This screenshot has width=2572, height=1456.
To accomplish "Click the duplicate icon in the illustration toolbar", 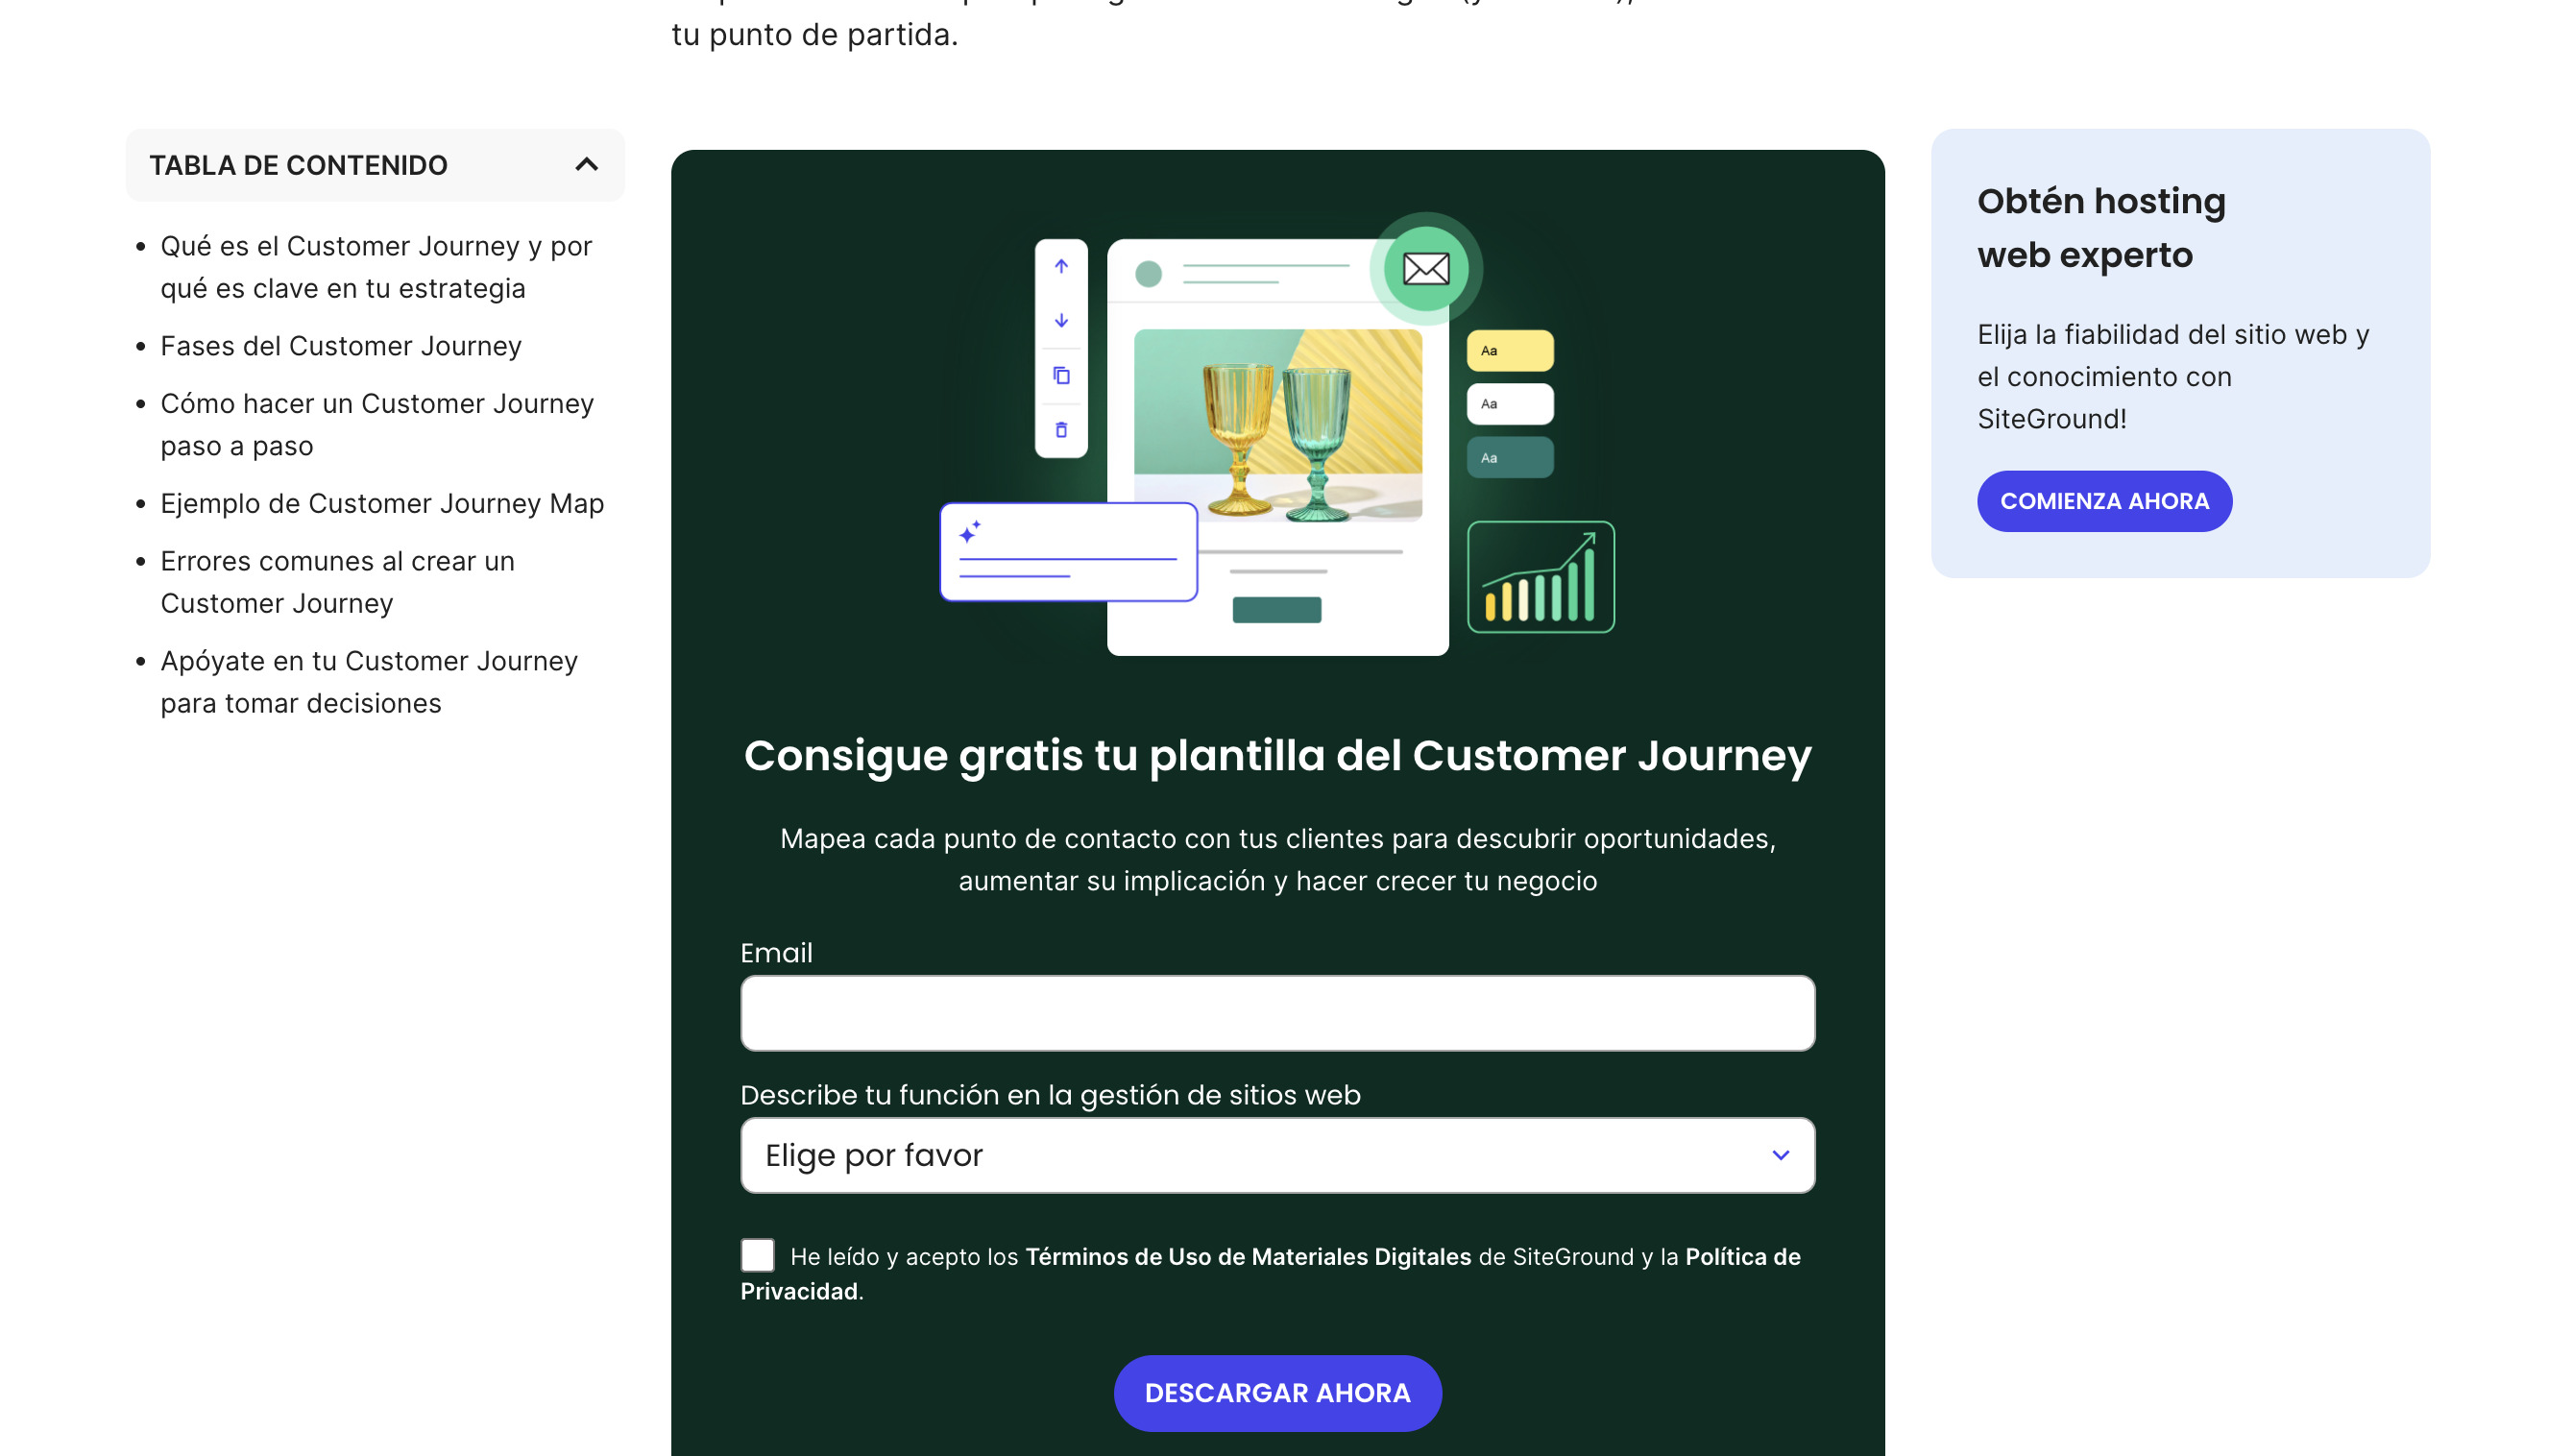I will (1060, 376).
